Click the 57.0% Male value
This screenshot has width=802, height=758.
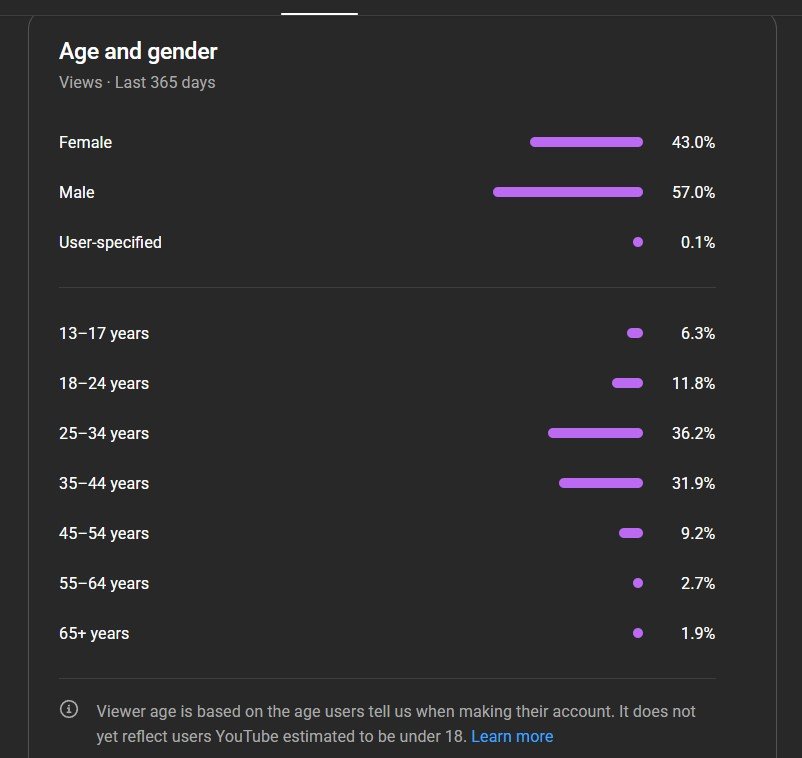pos(693,192)
